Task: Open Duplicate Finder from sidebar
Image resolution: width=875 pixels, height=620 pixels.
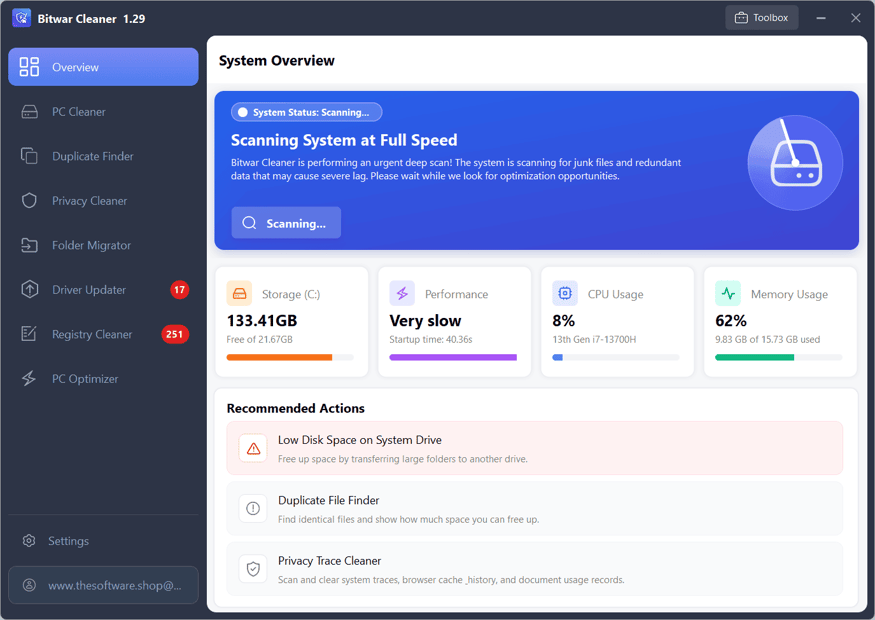Action: 103,156
